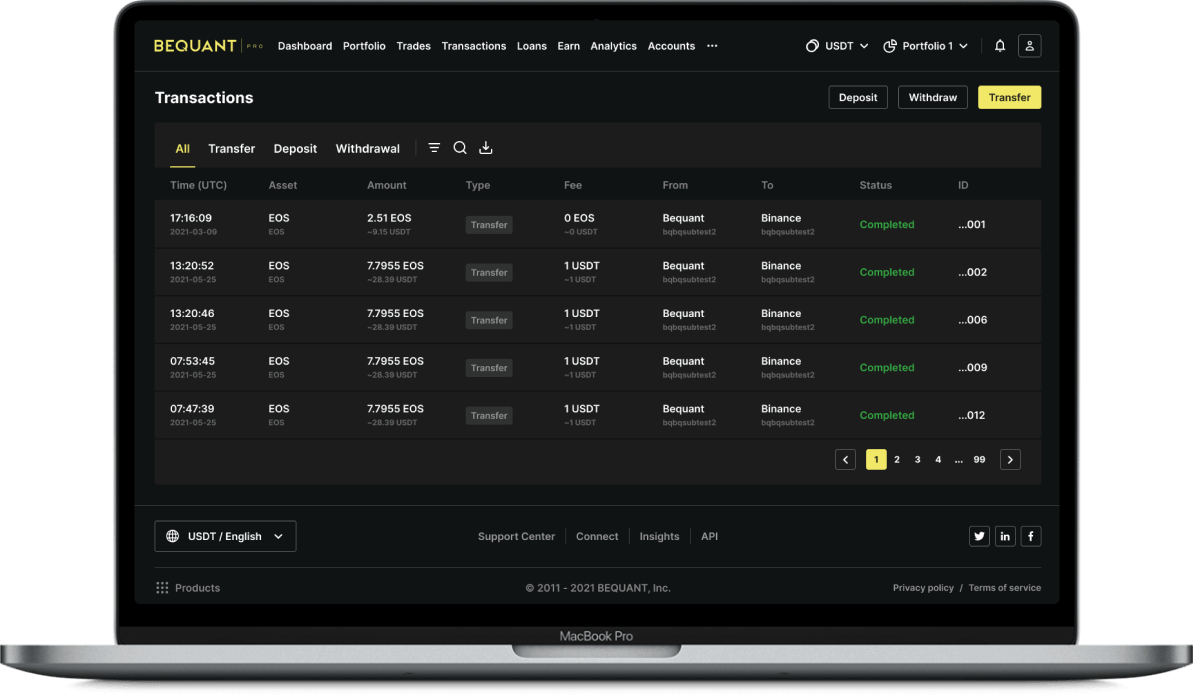Open notifications bell icon
The width and height of the screenshot is (1194, 696).
coord(1000,46)
